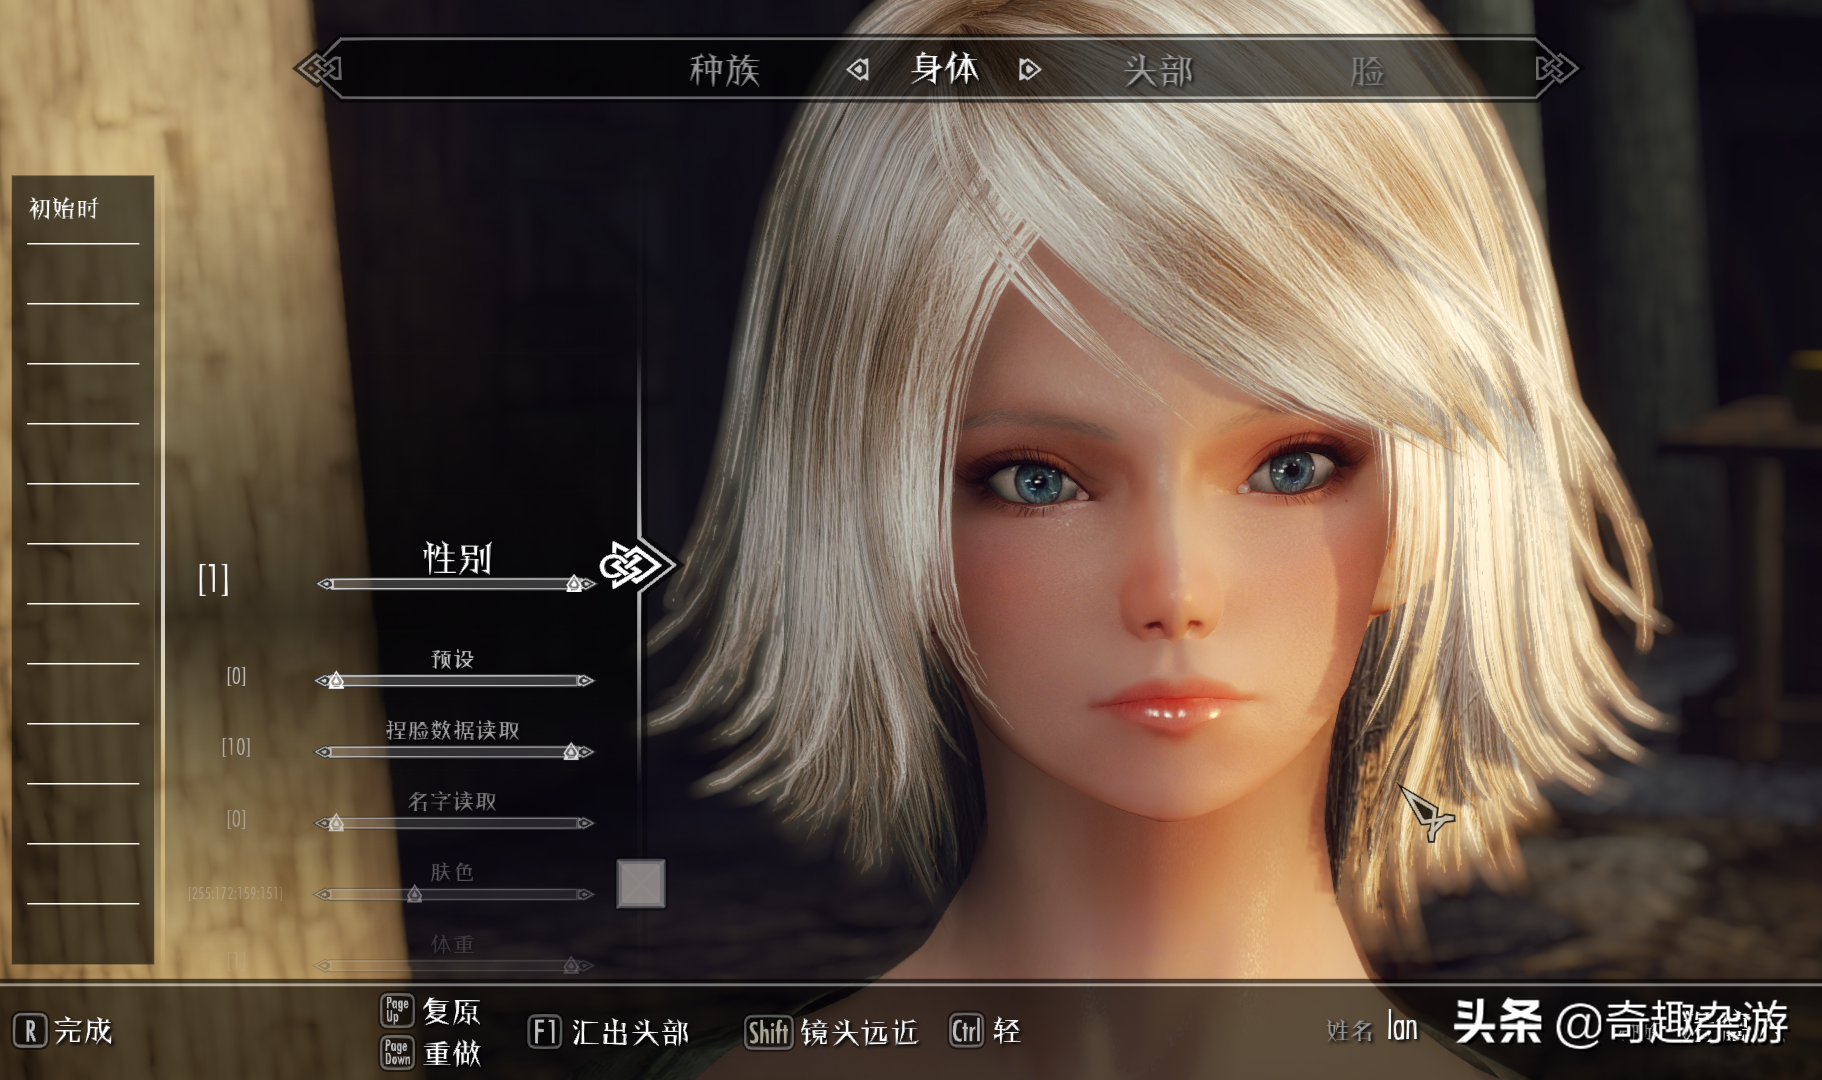The width and height of the screenshot is (1822, 1080).
Task: Click right arrow beside 身体 tab
Action: click(x=1030, y=69)
